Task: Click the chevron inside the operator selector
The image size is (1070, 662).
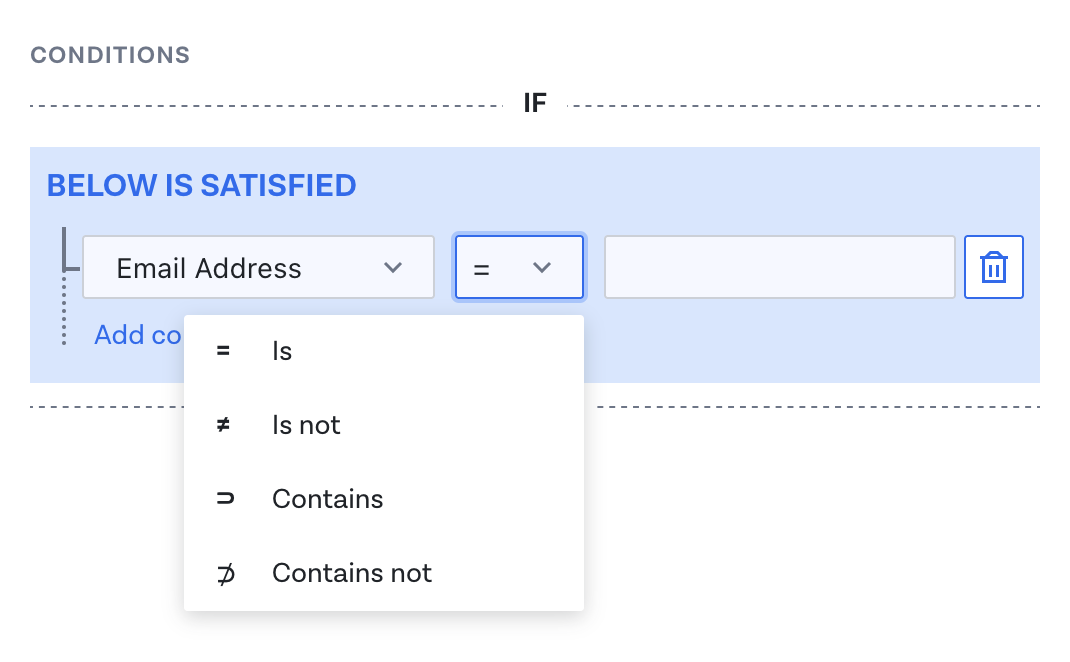Action: [542, 267]
